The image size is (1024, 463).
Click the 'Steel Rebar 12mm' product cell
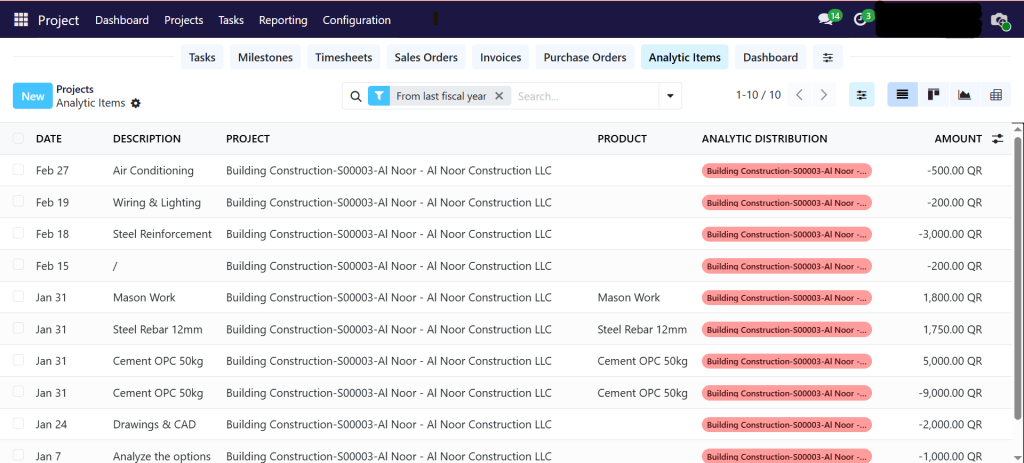pos(642,329)
